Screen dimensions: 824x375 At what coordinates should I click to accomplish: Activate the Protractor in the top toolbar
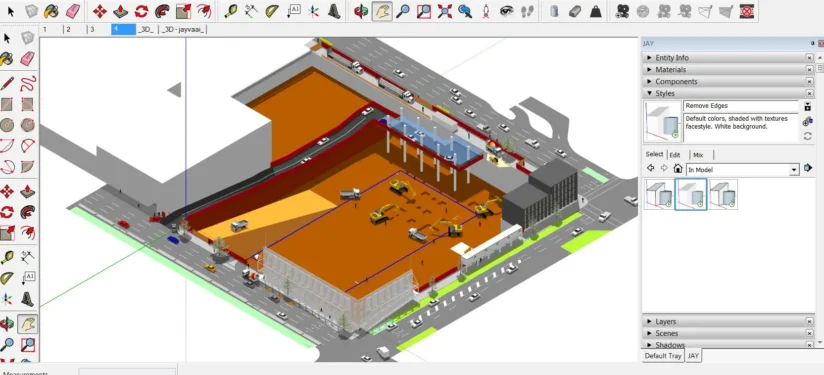272,11
